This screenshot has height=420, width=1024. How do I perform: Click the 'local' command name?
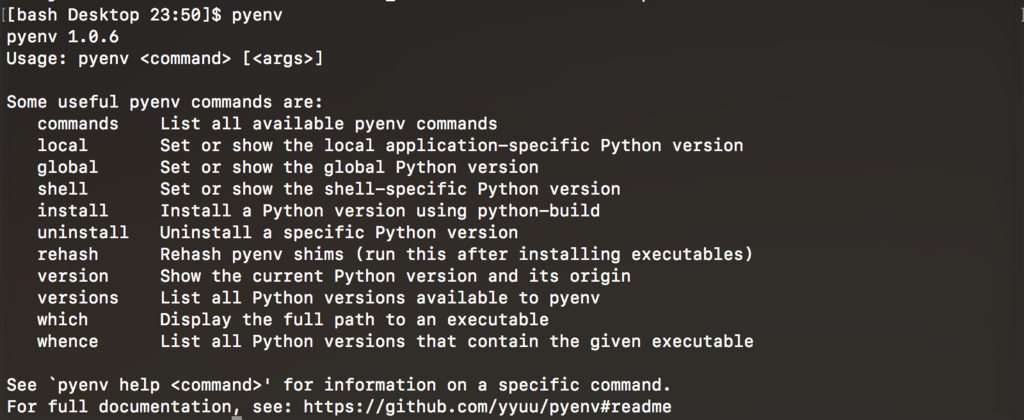click(63, 146)
